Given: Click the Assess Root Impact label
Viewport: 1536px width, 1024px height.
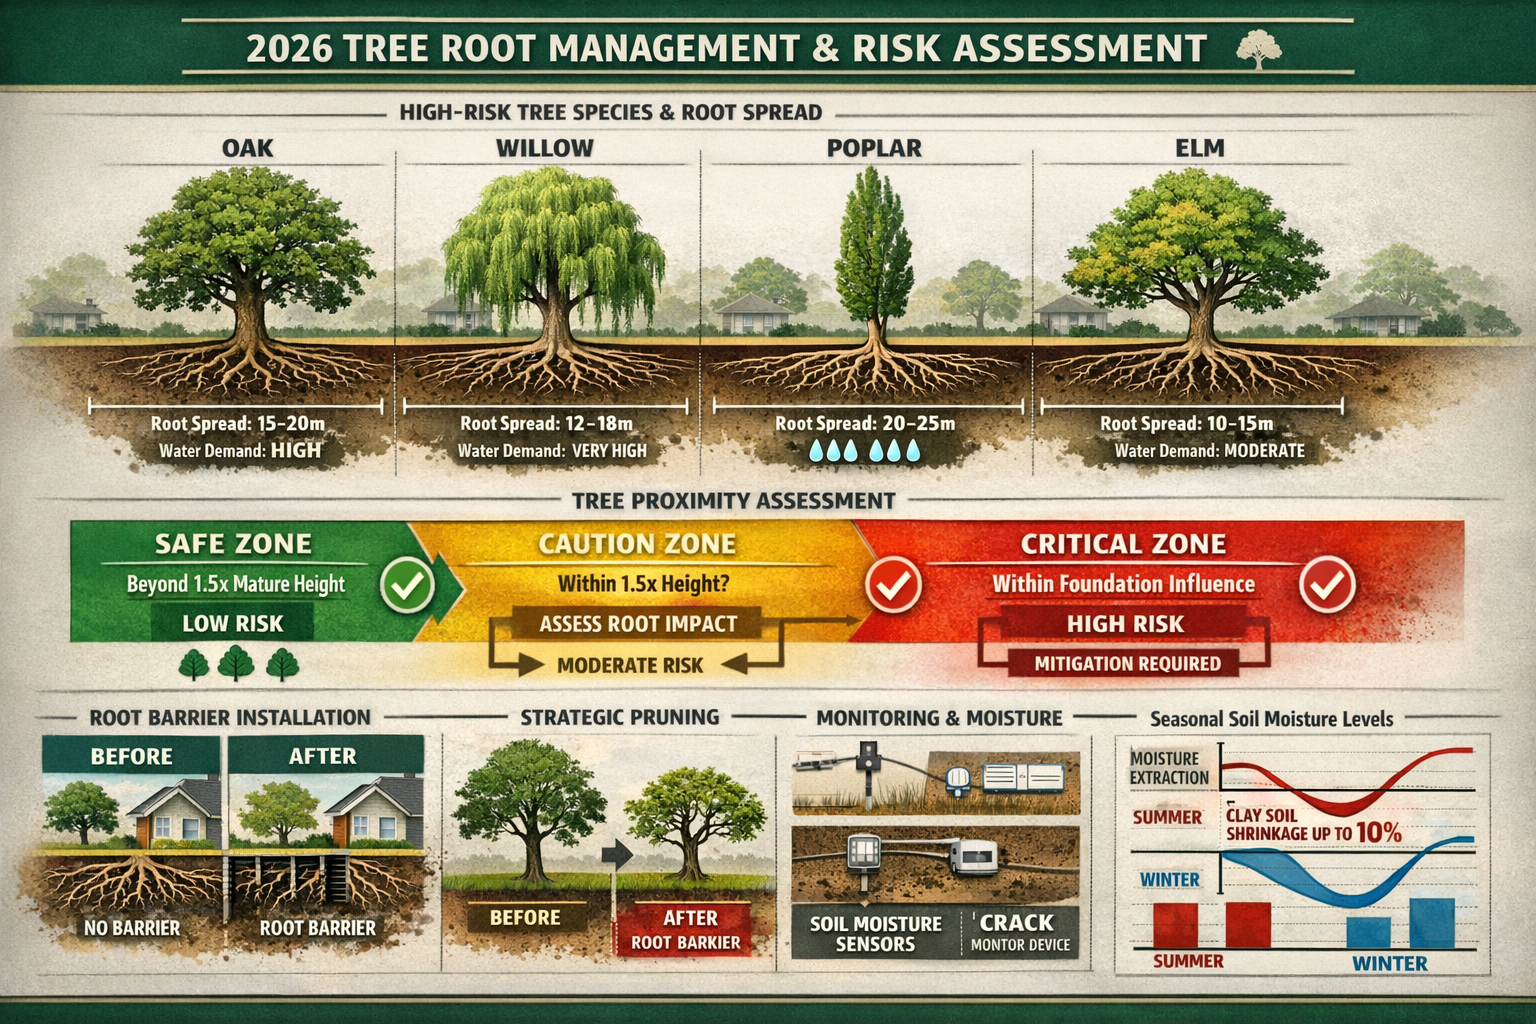Looking at the screenshot, I should pos(637,622).
